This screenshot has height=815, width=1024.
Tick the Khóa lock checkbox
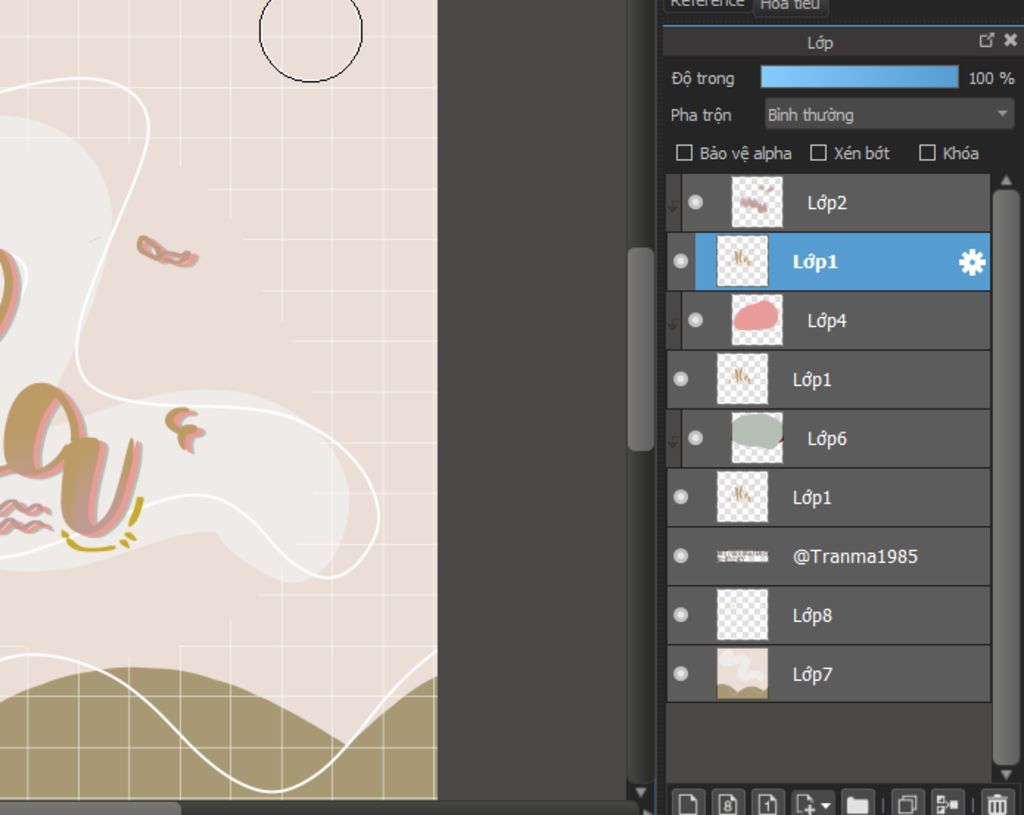pos(927,153)
